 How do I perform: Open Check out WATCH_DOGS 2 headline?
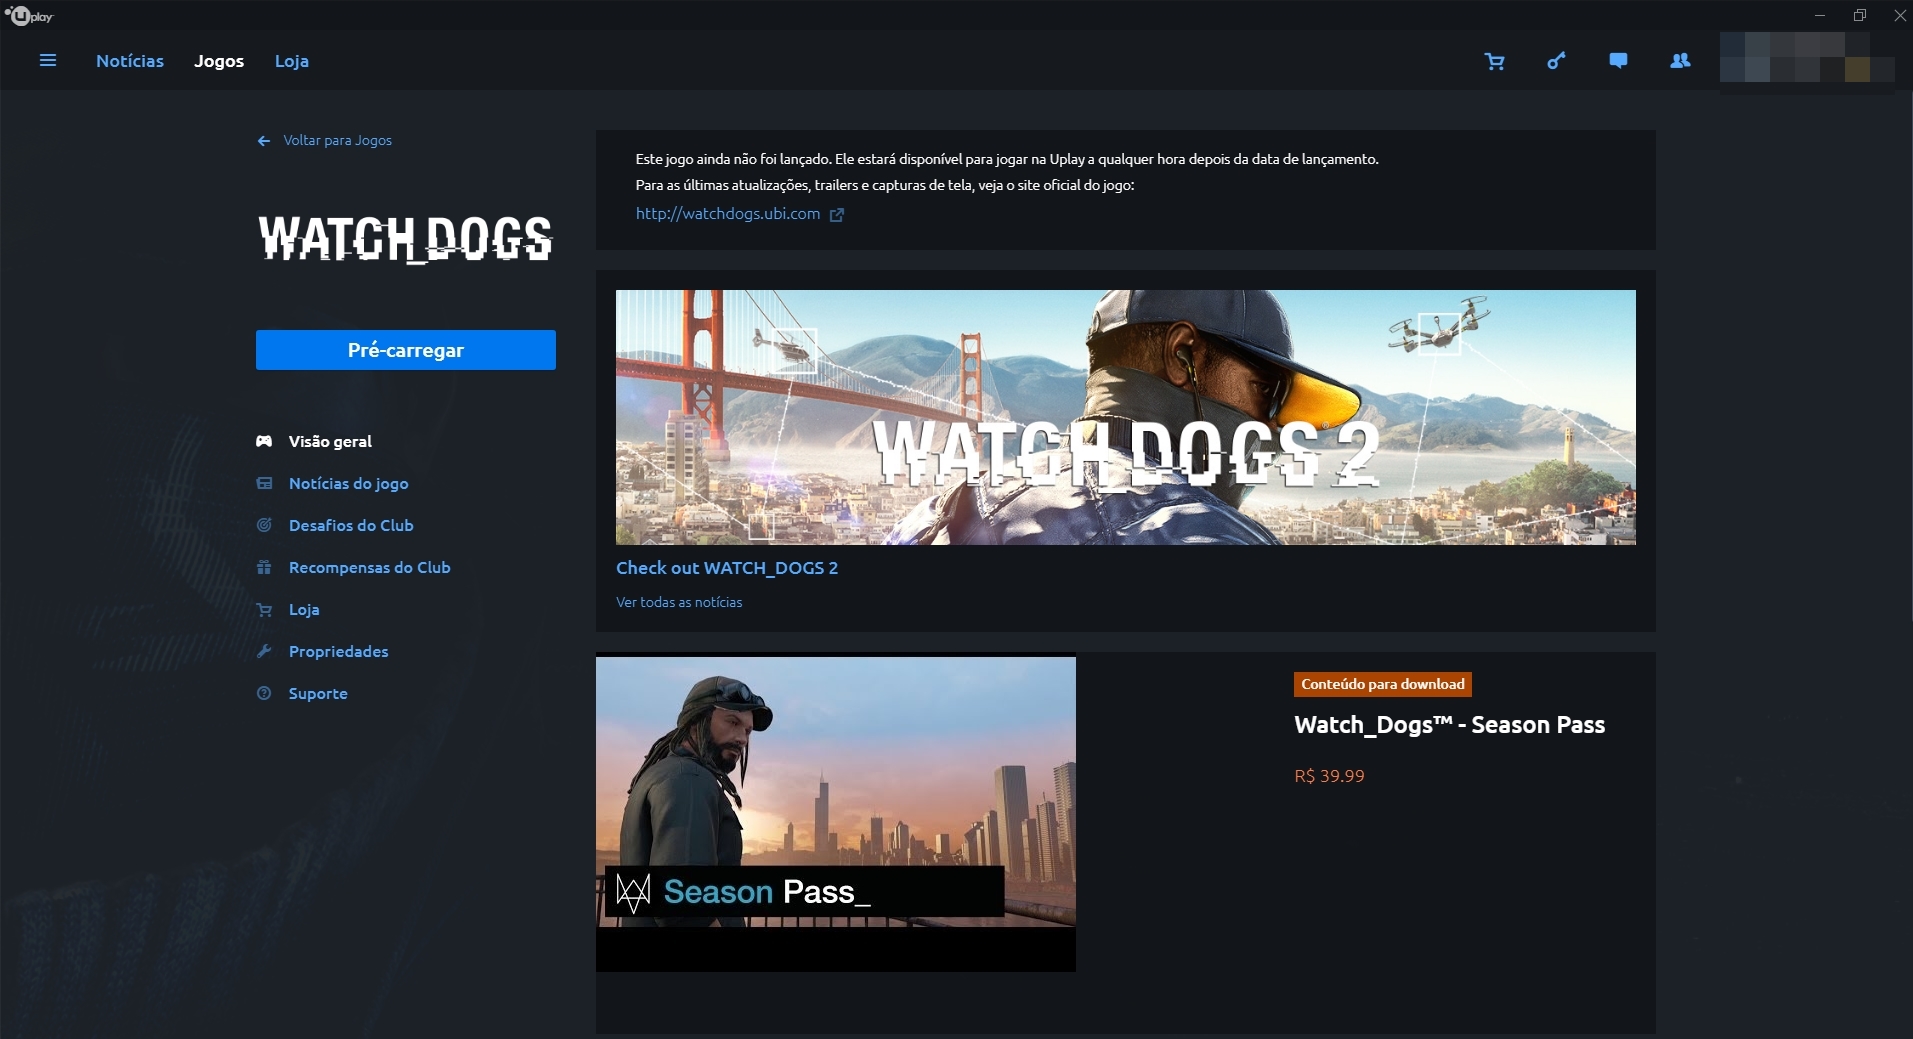tap(727, 568)
